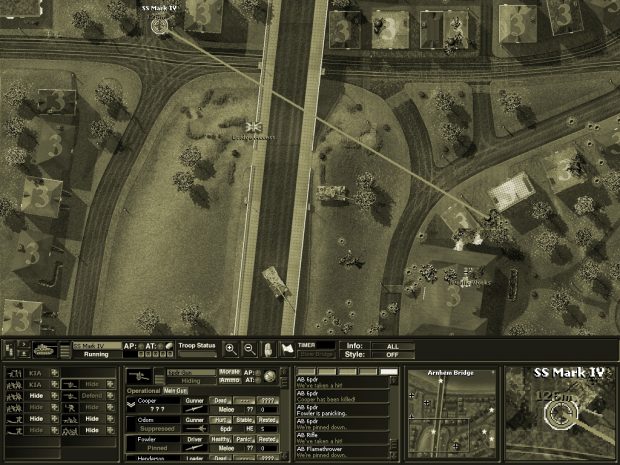Screen dimensions: 620x465
Task: Zoom in the battlefield map
Action: pos(231,350)
